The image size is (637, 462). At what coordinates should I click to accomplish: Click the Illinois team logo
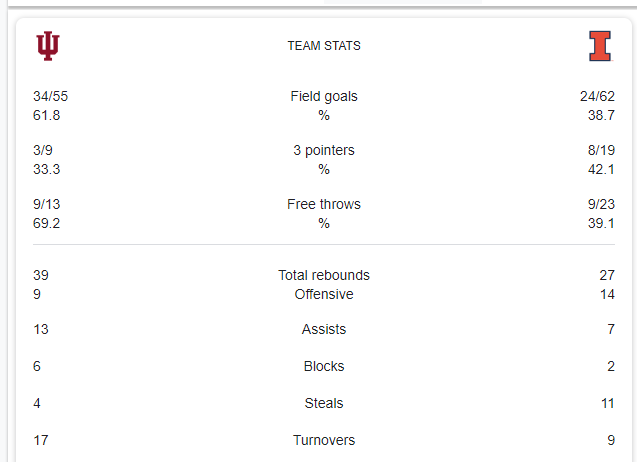[600, 46]
